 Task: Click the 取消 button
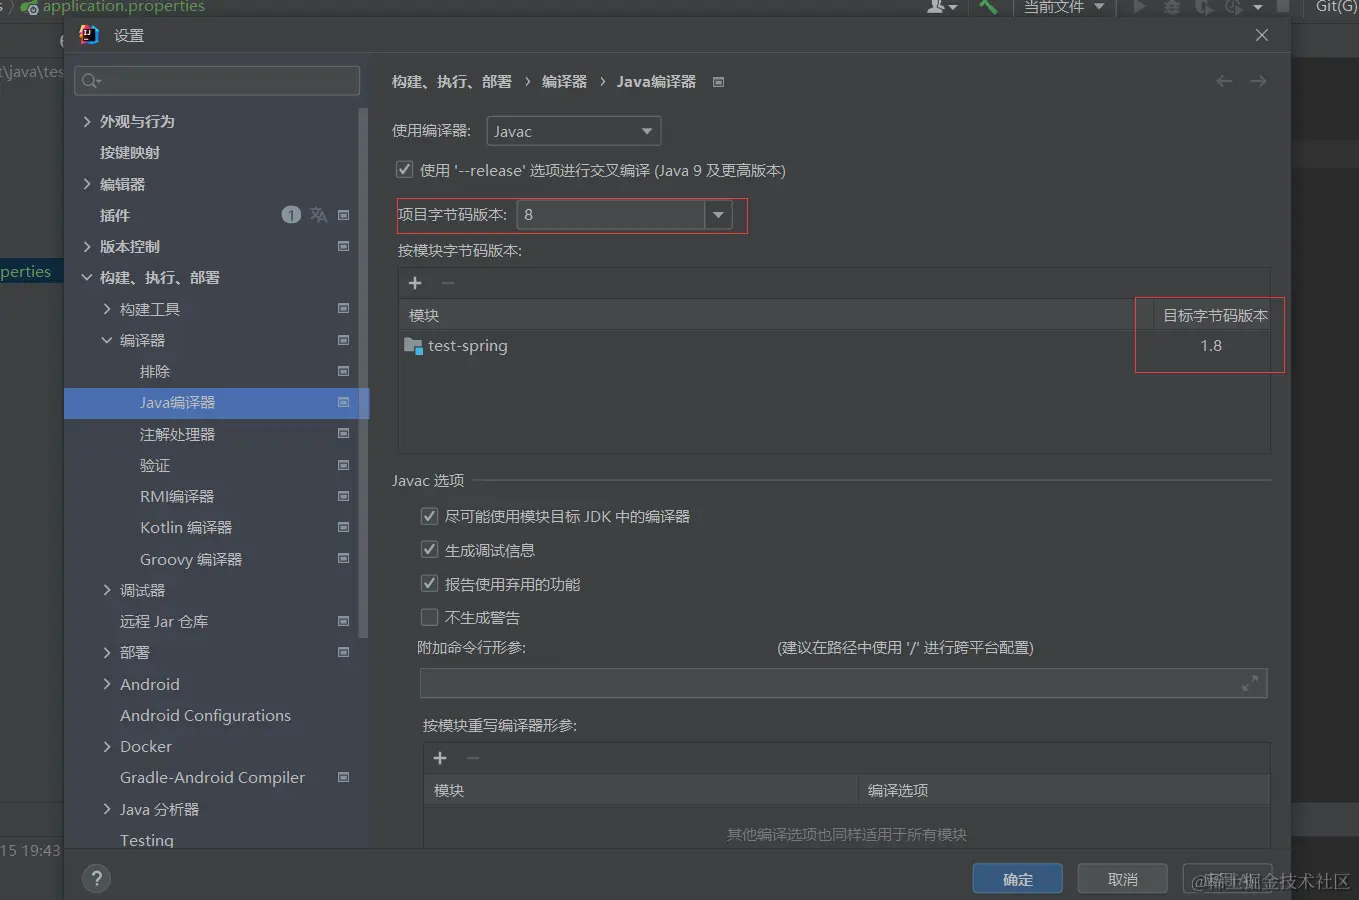tap(1123, 879)
